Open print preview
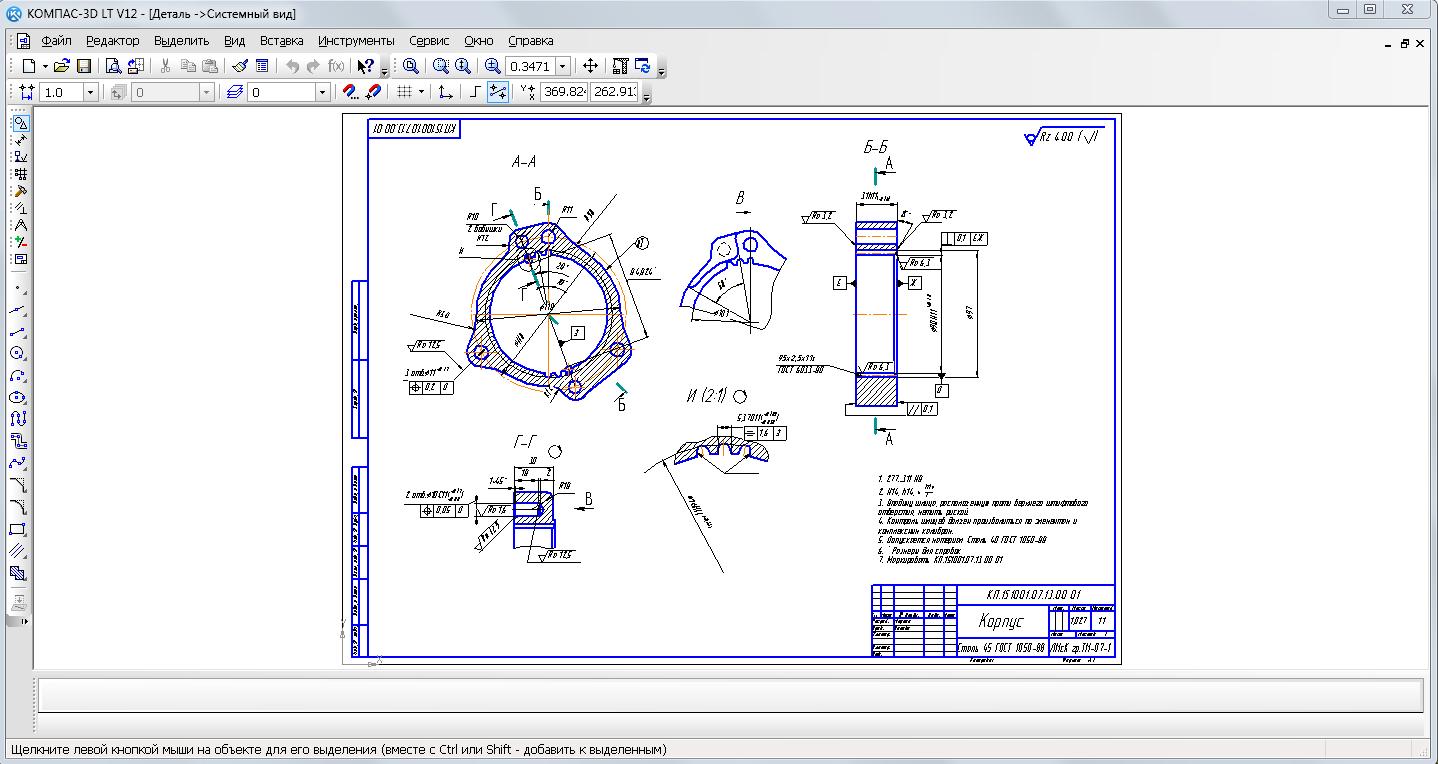 click(x=113, y=66)
